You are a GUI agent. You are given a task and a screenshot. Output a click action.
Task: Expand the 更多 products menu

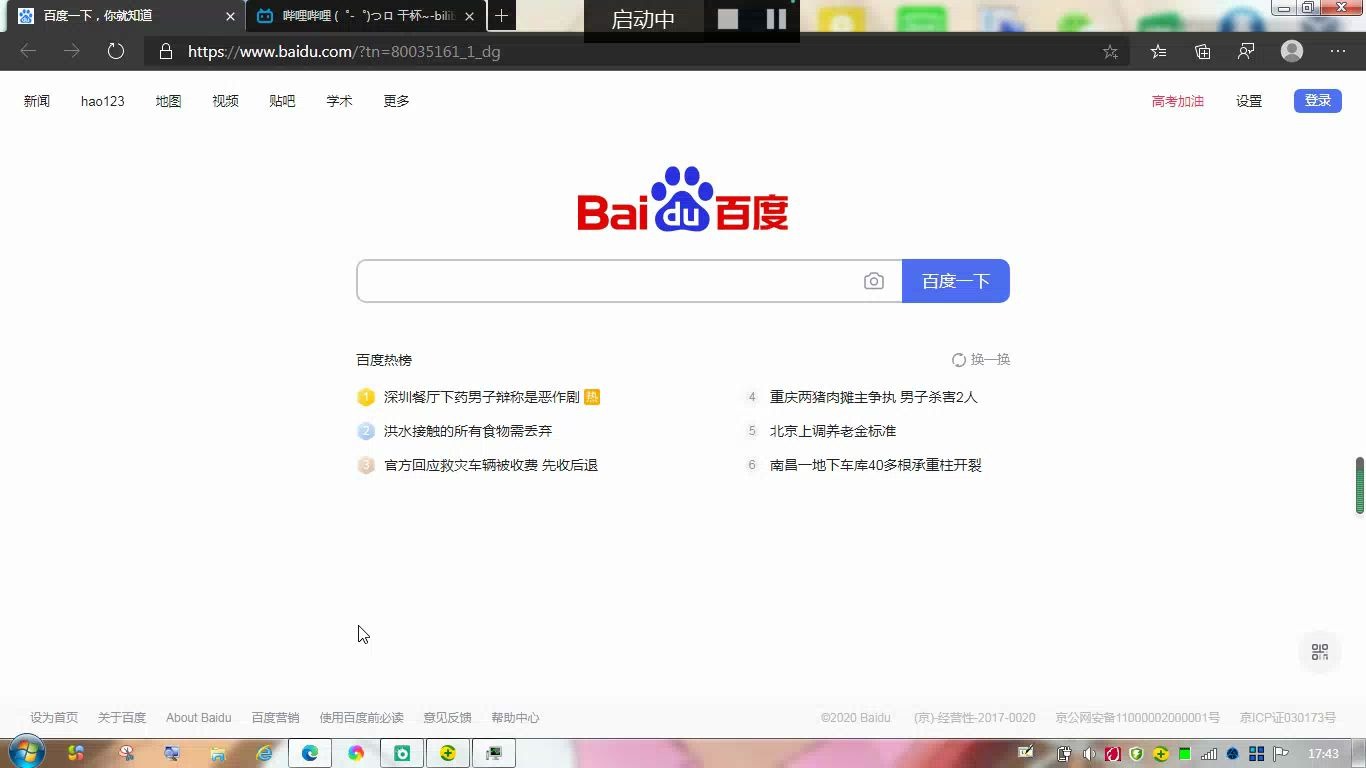coord(396,101)
